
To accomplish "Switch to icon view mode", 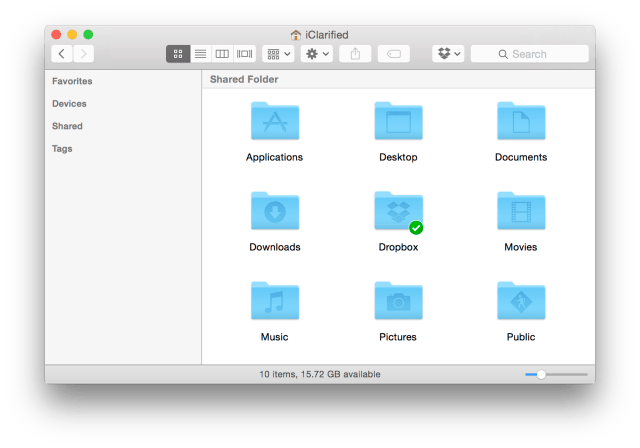I will 178,54.
